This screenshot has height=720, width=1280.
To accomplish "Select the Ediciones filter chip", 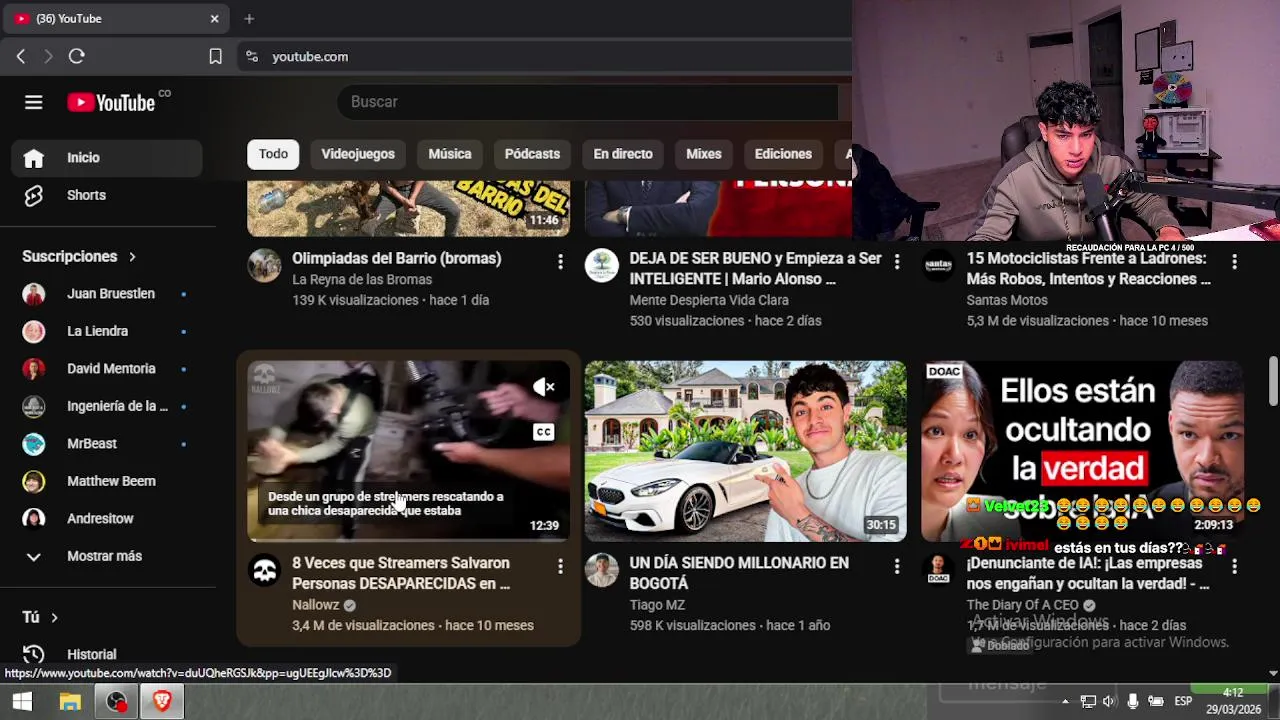I will point(783,154).
